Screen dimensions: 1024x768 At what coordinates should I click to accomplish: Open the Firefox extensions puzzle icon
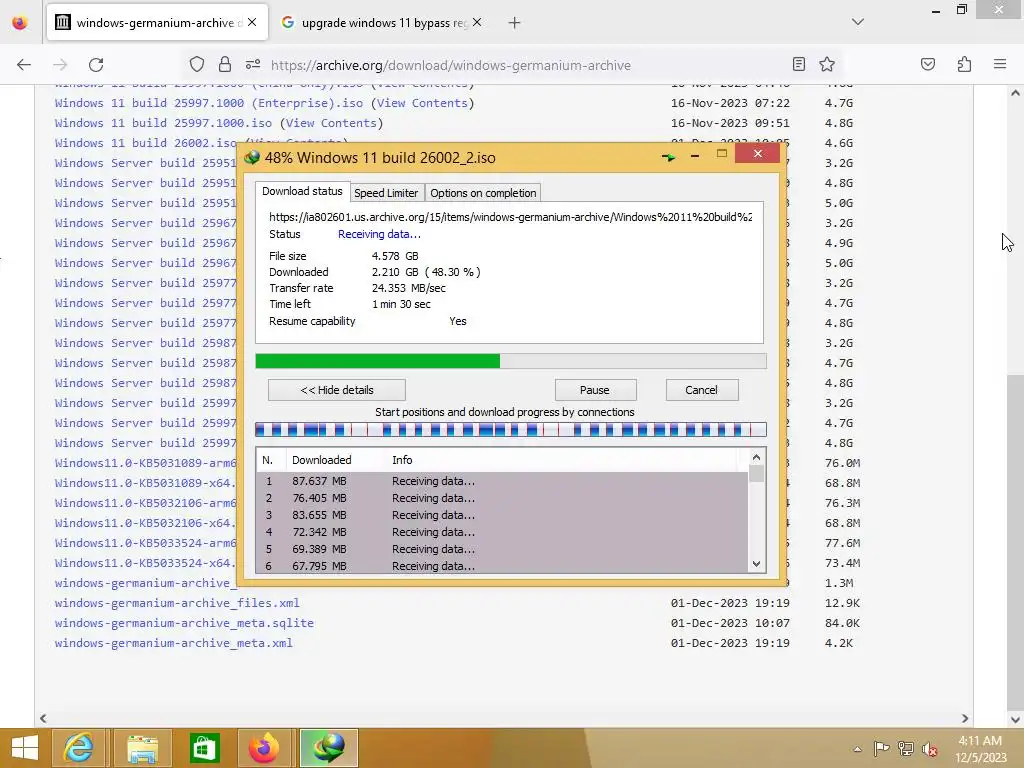pyautogui.click(x=964, y=64)
